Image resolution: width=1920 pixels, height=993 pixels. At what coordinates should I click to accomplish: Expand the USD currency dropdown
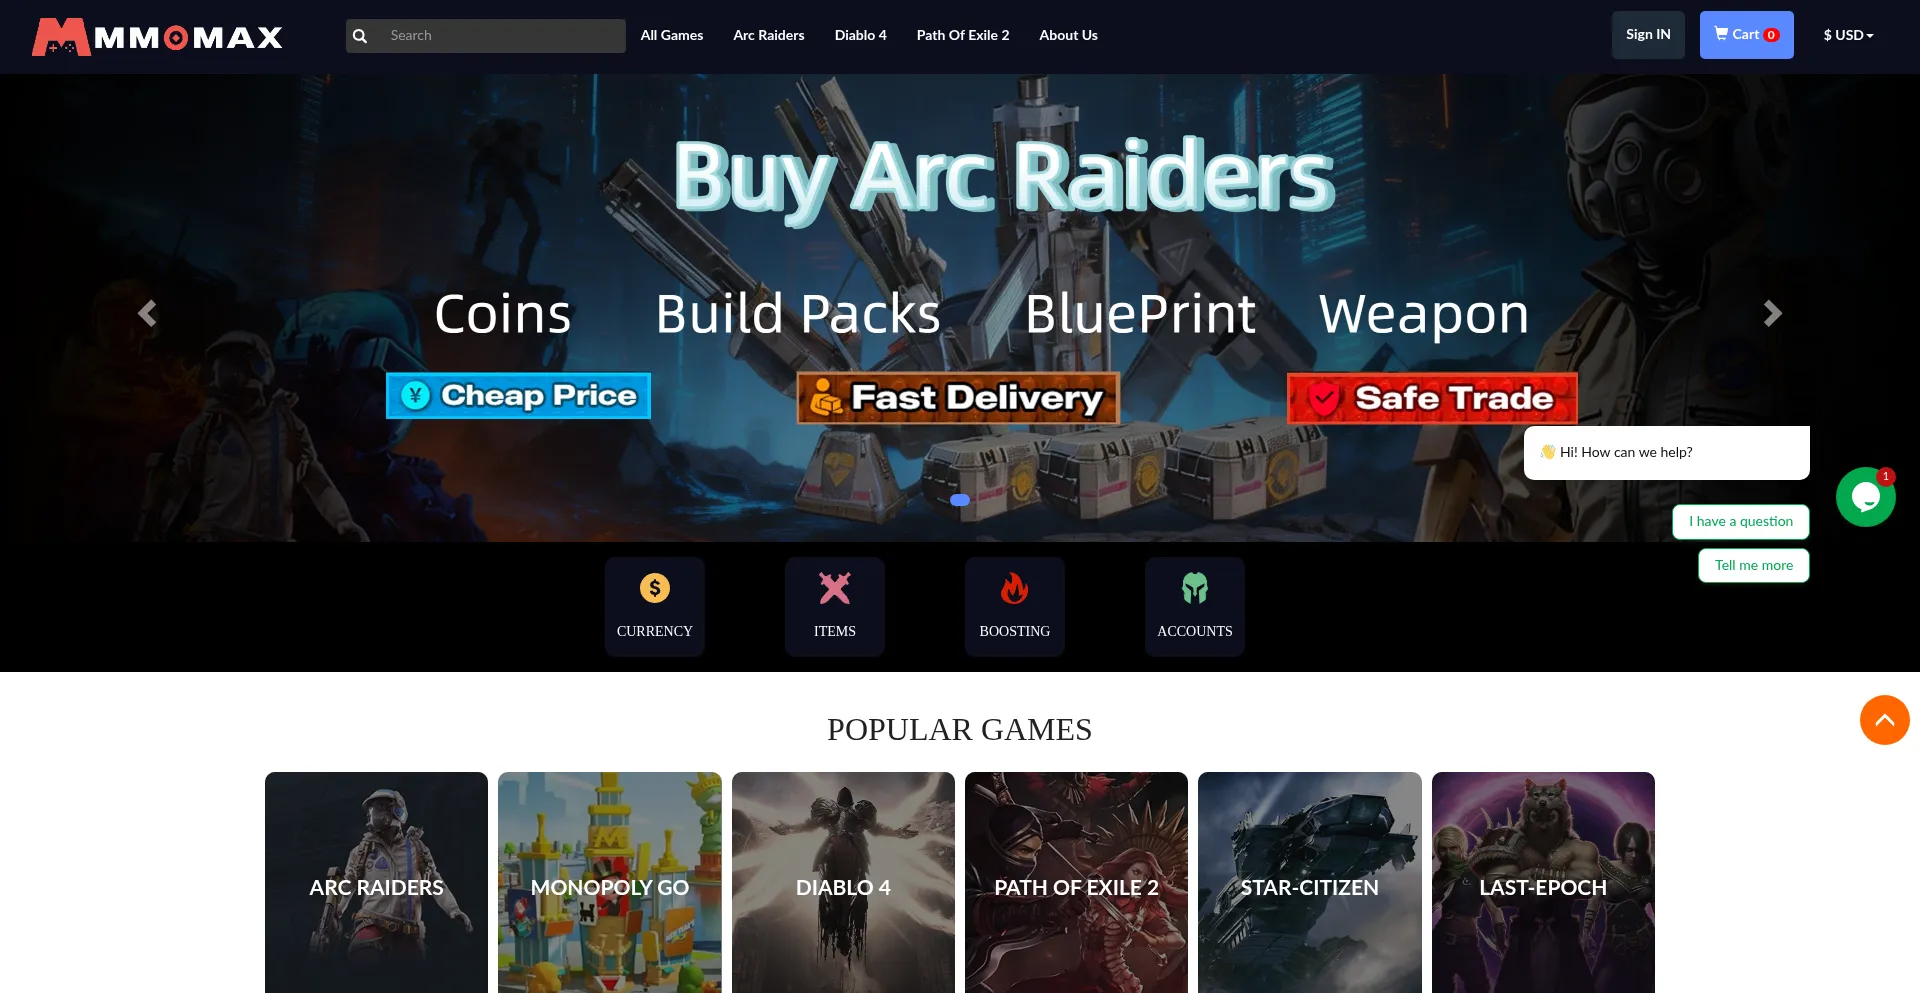coord(1848,35)
